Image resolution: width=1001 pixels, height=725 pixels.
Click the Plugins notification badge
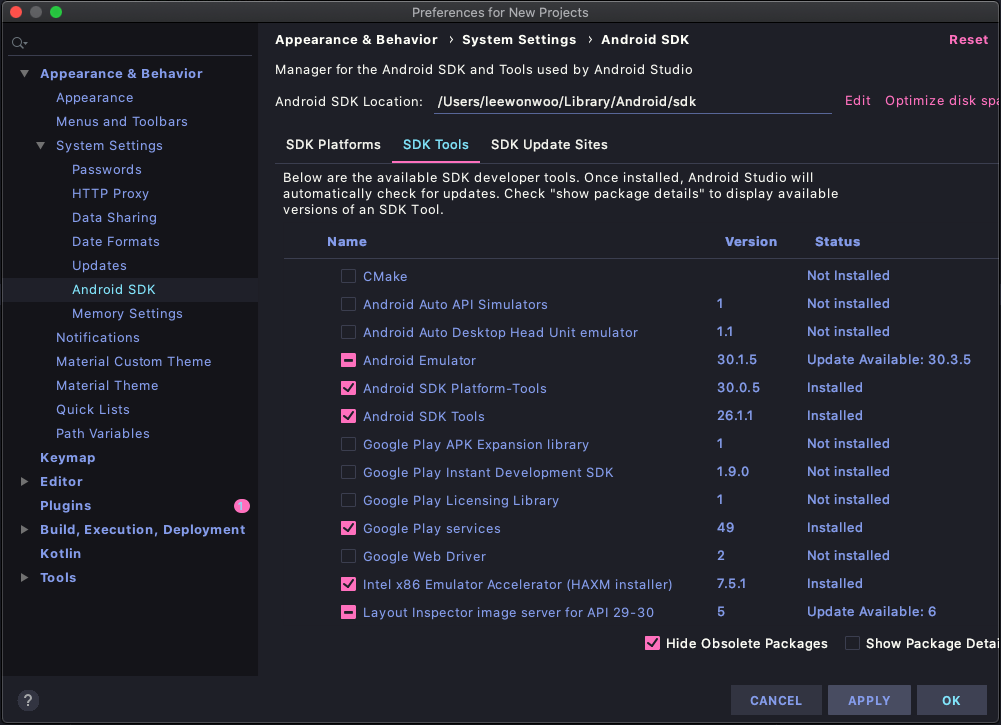tap(241, 506)
